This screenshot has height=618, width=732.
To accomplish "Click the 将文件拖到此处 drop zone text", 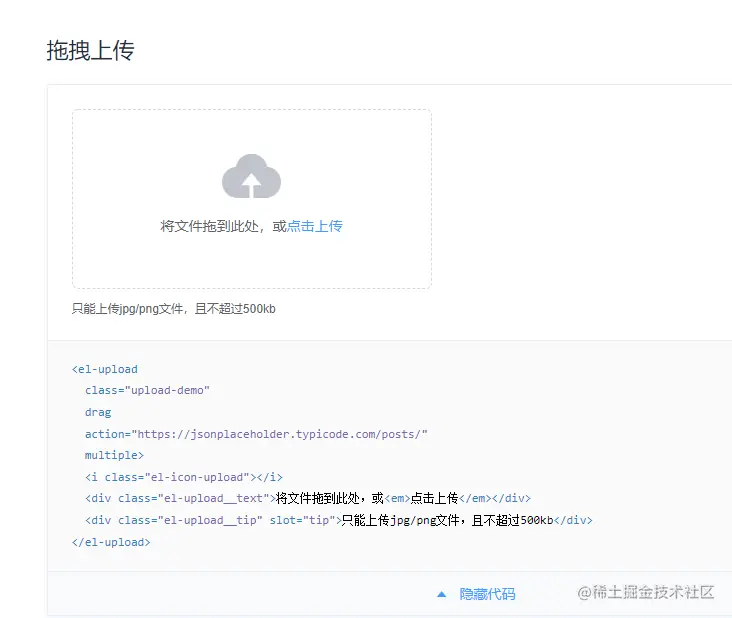I will coord(209,226).
